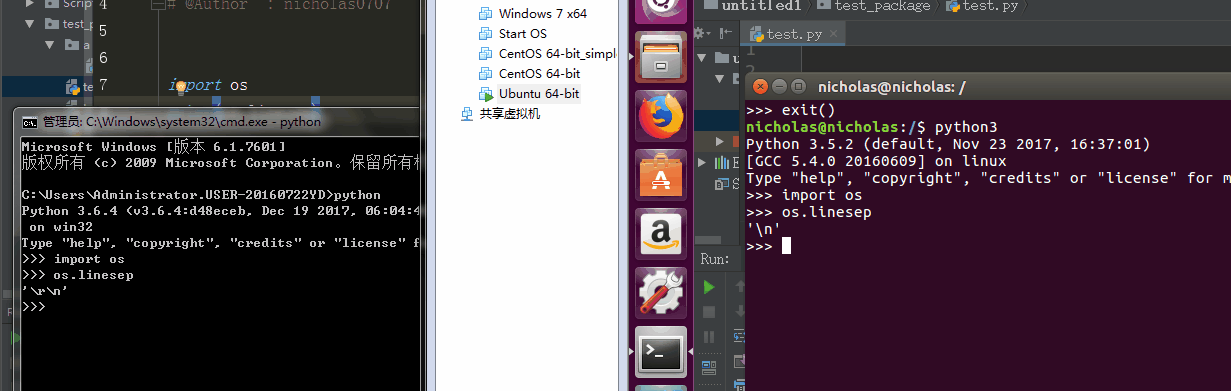Minimize the nicholas@nicholas terminal window
This screenshot has width=1231, height=391.
click(779, 87)
